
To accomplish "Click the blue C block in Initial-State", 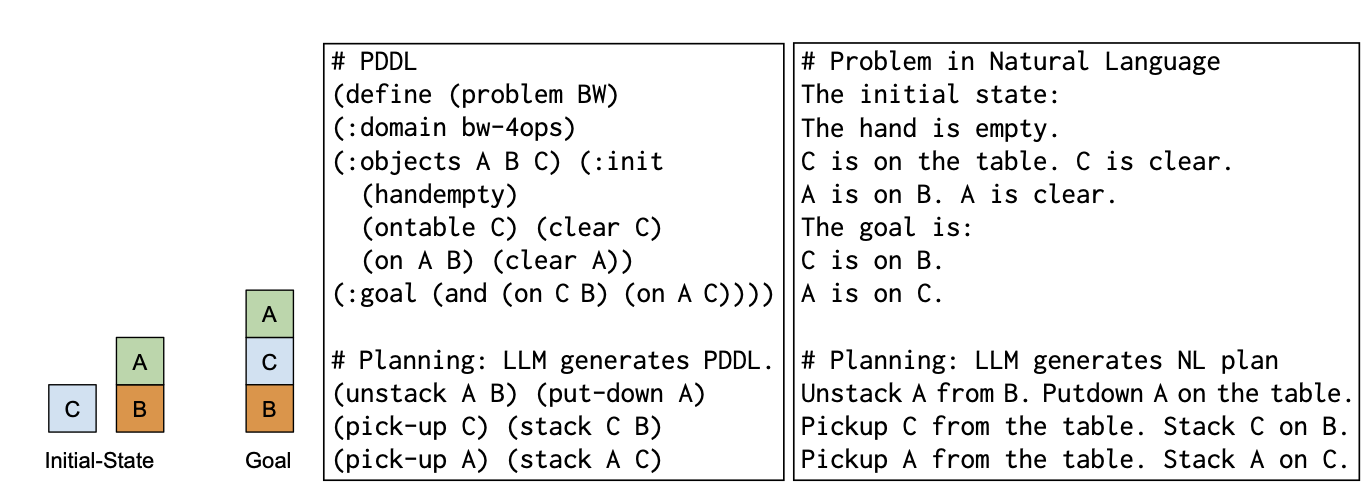I will point(72,408).
